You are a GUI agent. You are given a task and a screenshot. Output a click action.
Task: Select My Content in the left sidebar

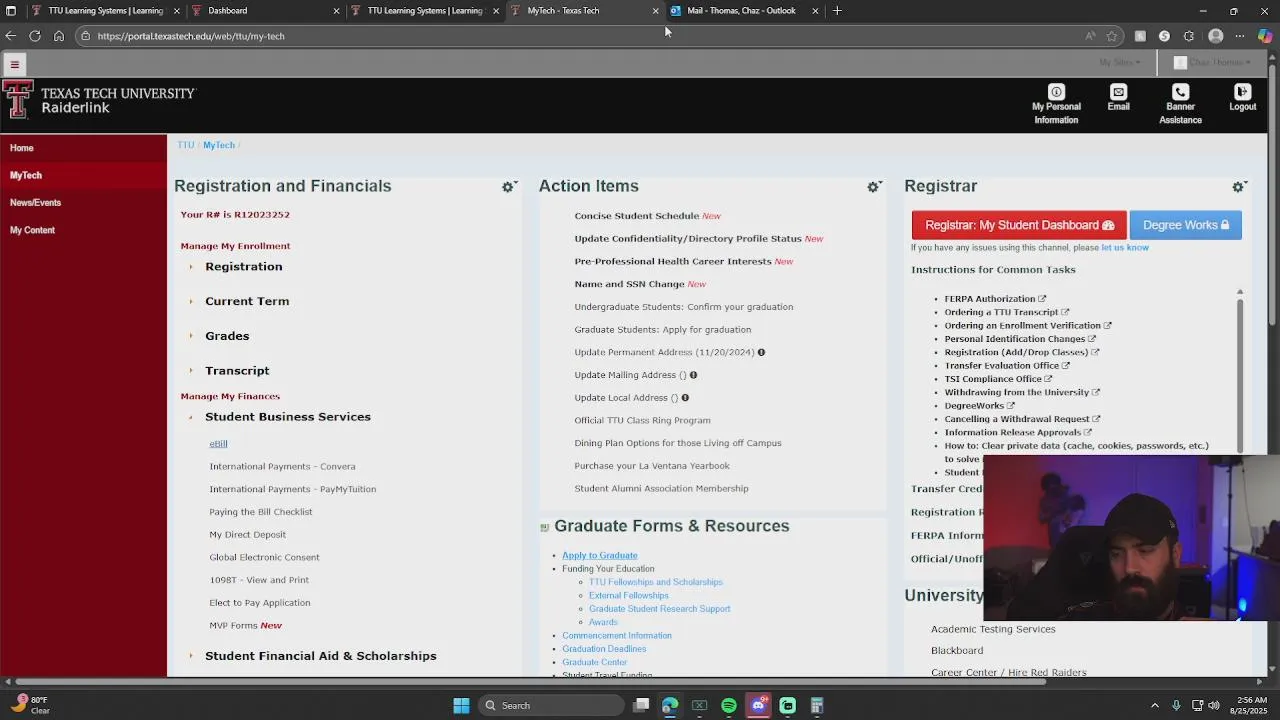click(32, 230)
